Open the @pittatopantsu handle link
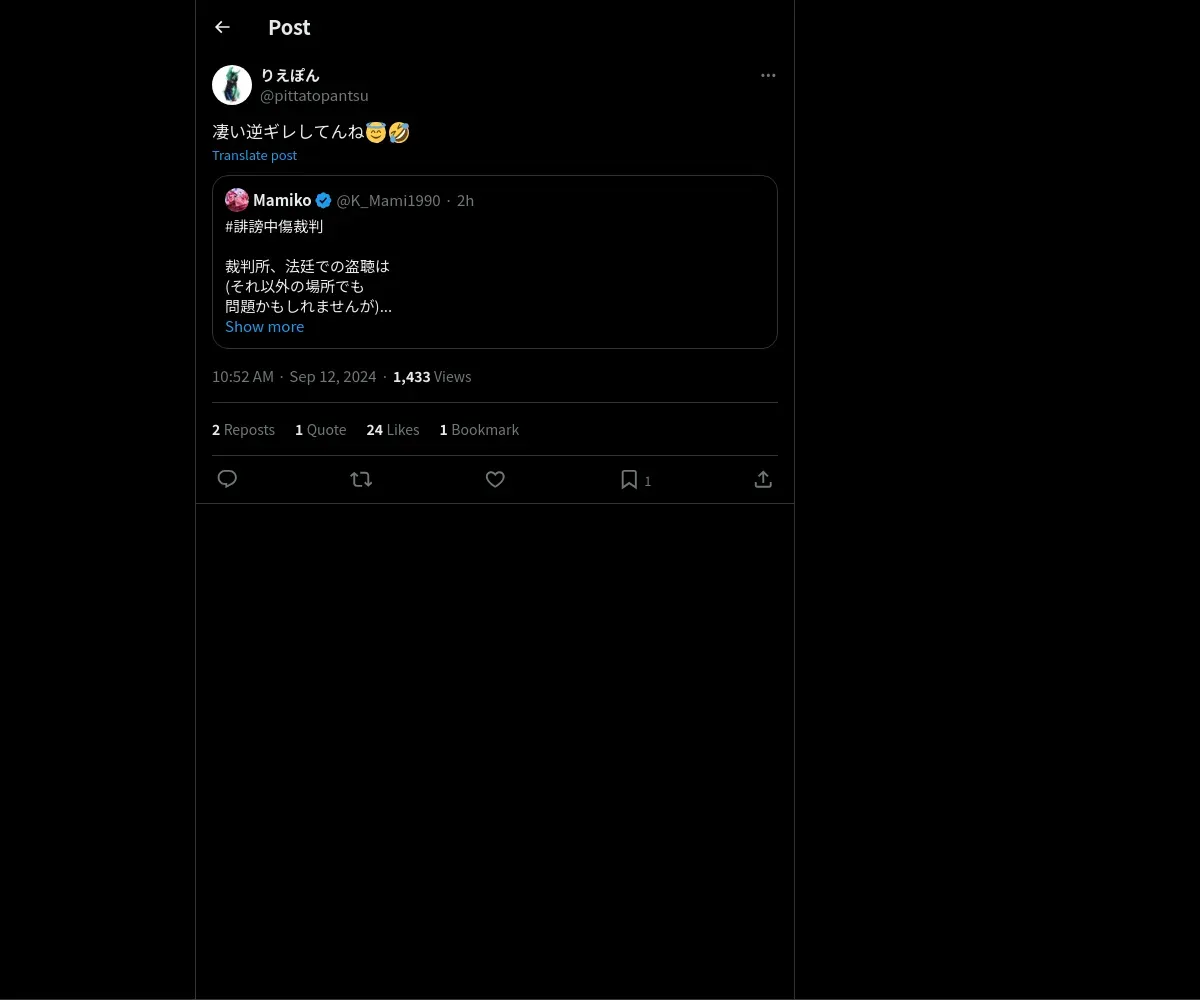 [314, 96]
